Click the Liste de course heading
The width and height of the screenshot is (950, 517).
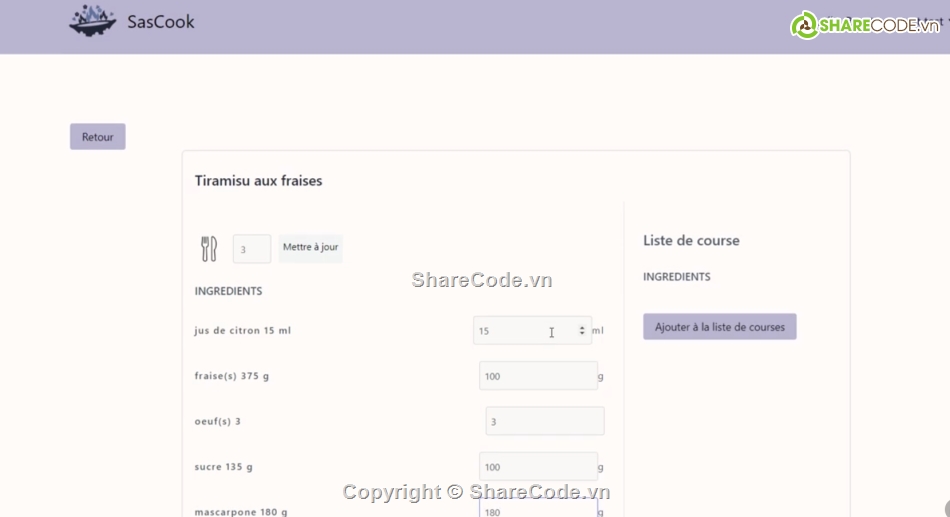pyautogui.click(x=691, y=241)
